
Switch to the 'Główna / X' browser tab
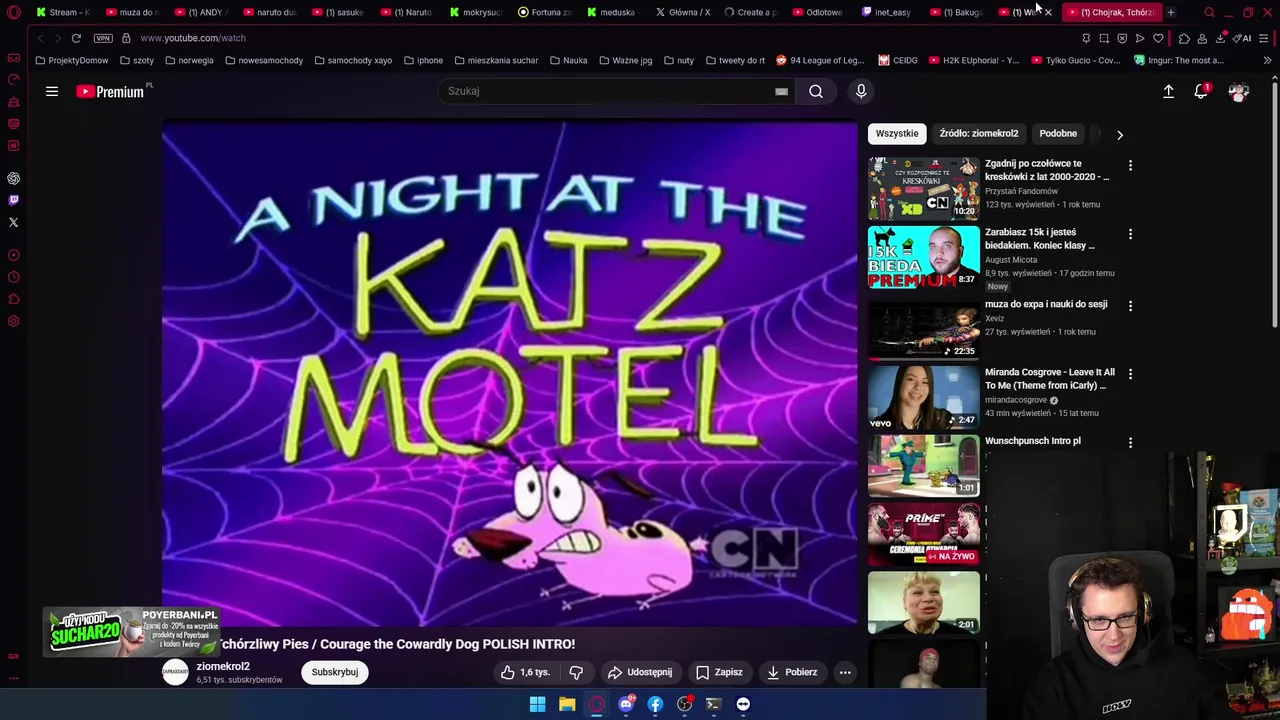click(x=683, y=12)
